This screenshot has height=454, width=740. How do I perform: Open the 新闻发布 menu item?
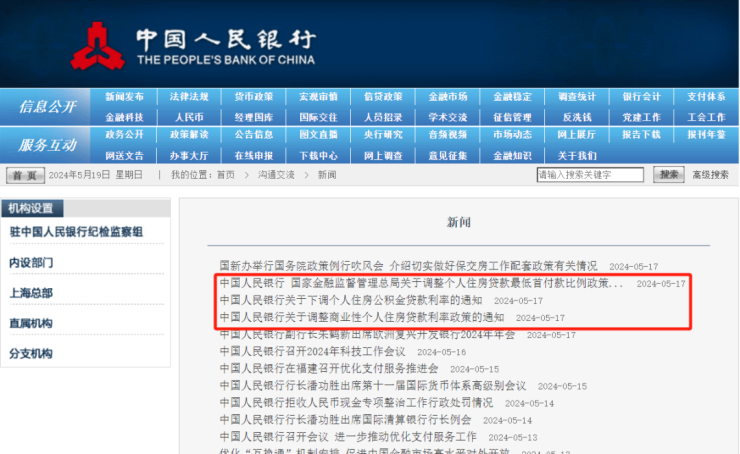coord(124,97)
